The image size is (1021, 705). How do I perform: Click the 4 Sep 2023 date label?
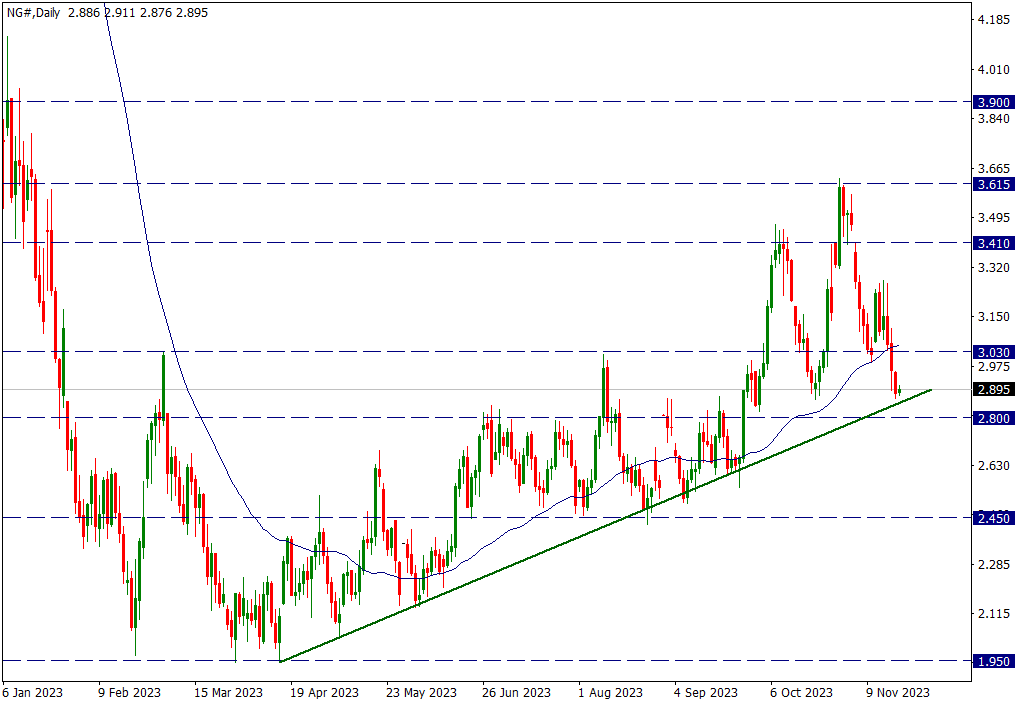point(706,692)
